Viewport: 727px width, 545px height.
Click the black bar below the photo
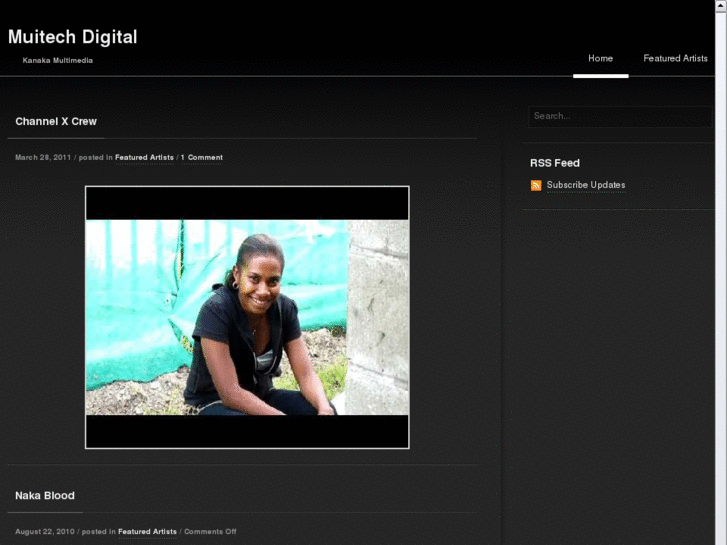247,431
